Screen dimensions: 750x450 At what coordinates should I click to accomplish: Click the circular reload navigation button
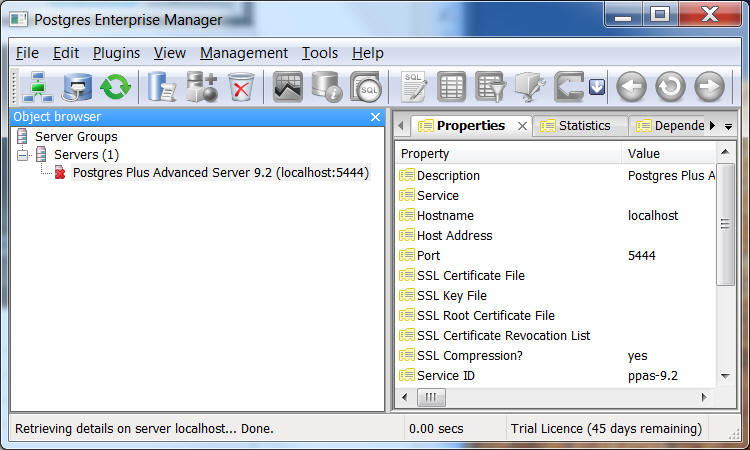click(x=670, y=87)
